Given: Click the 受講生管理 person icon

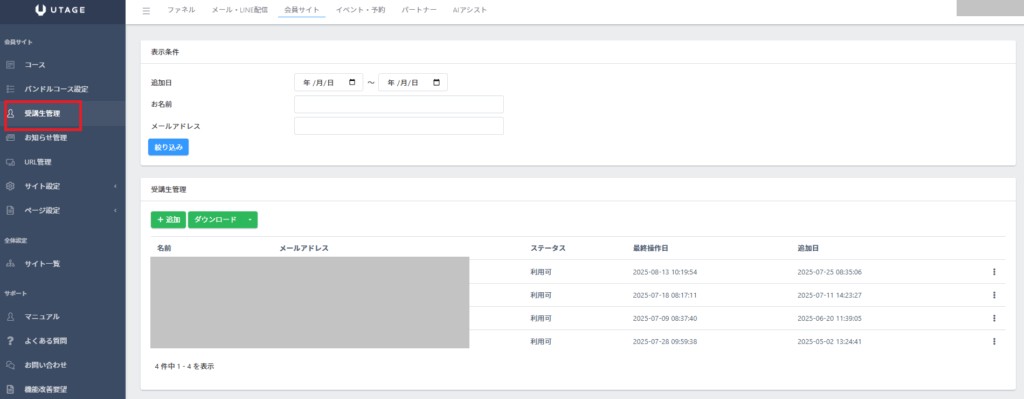Looking at the screenshot, I should 10,114.
